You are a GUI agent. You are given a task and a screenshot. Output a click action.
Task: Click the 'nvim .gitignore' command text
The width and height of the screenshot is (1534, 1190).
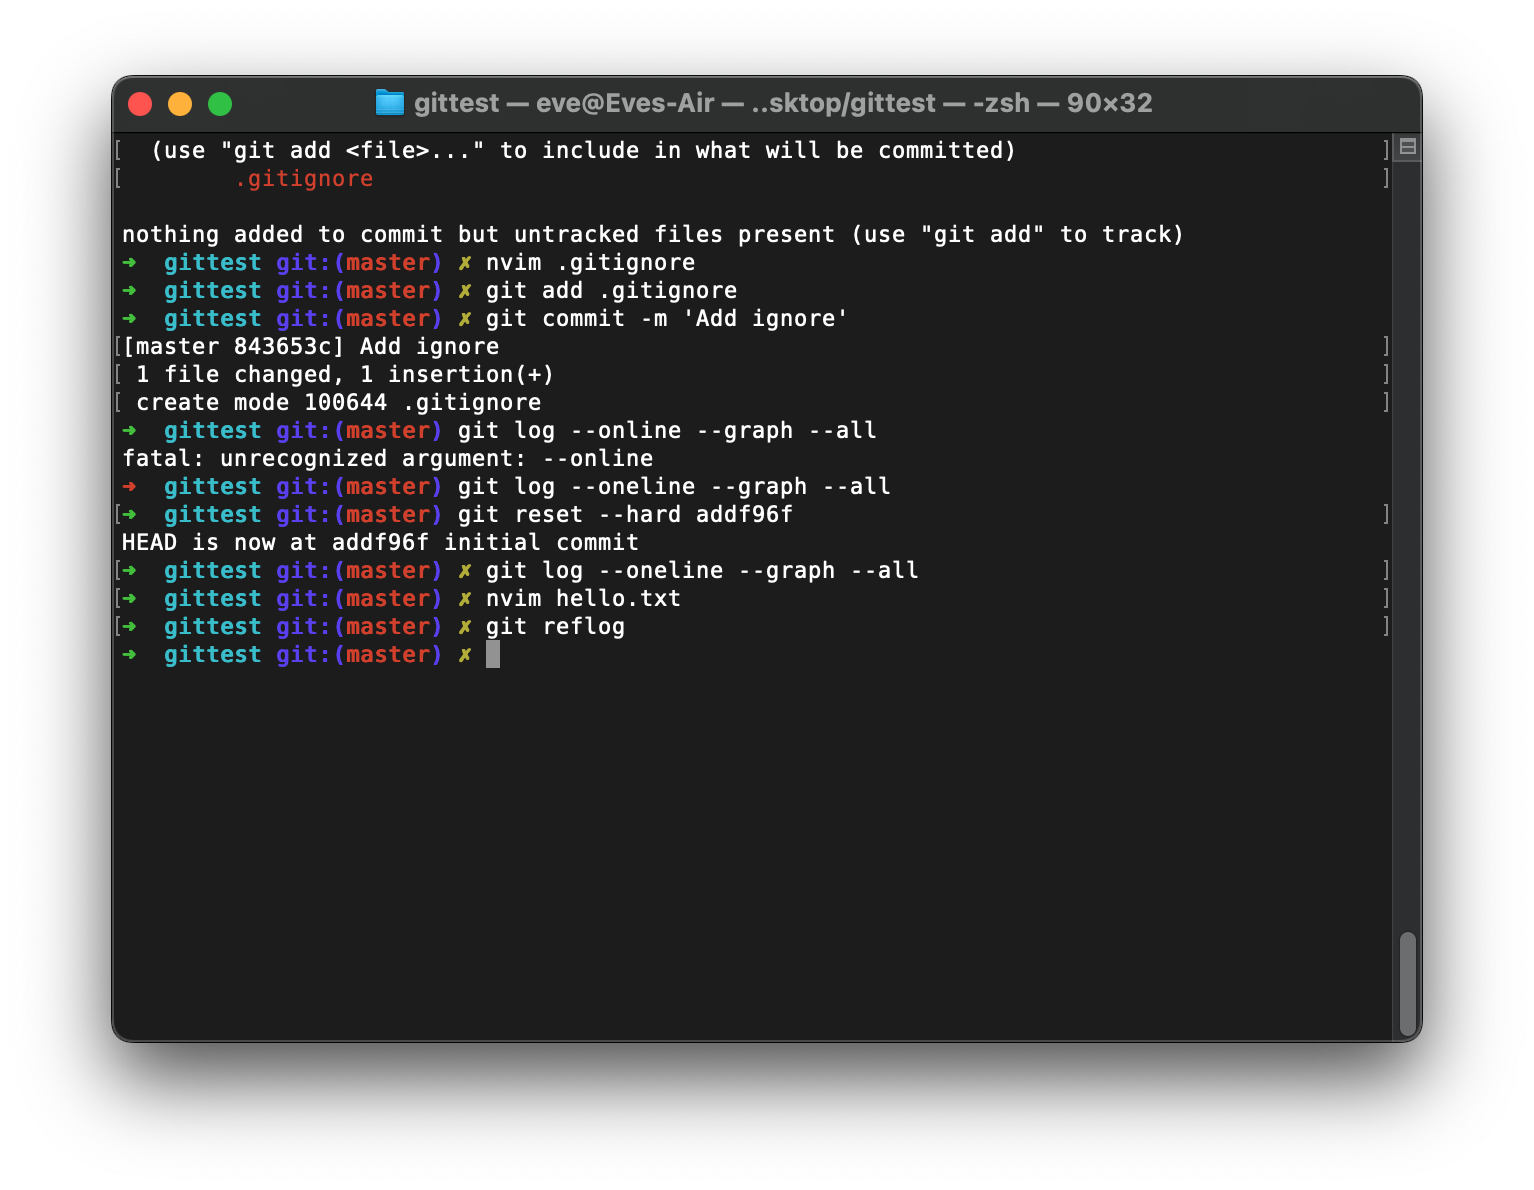click(590, 263)
